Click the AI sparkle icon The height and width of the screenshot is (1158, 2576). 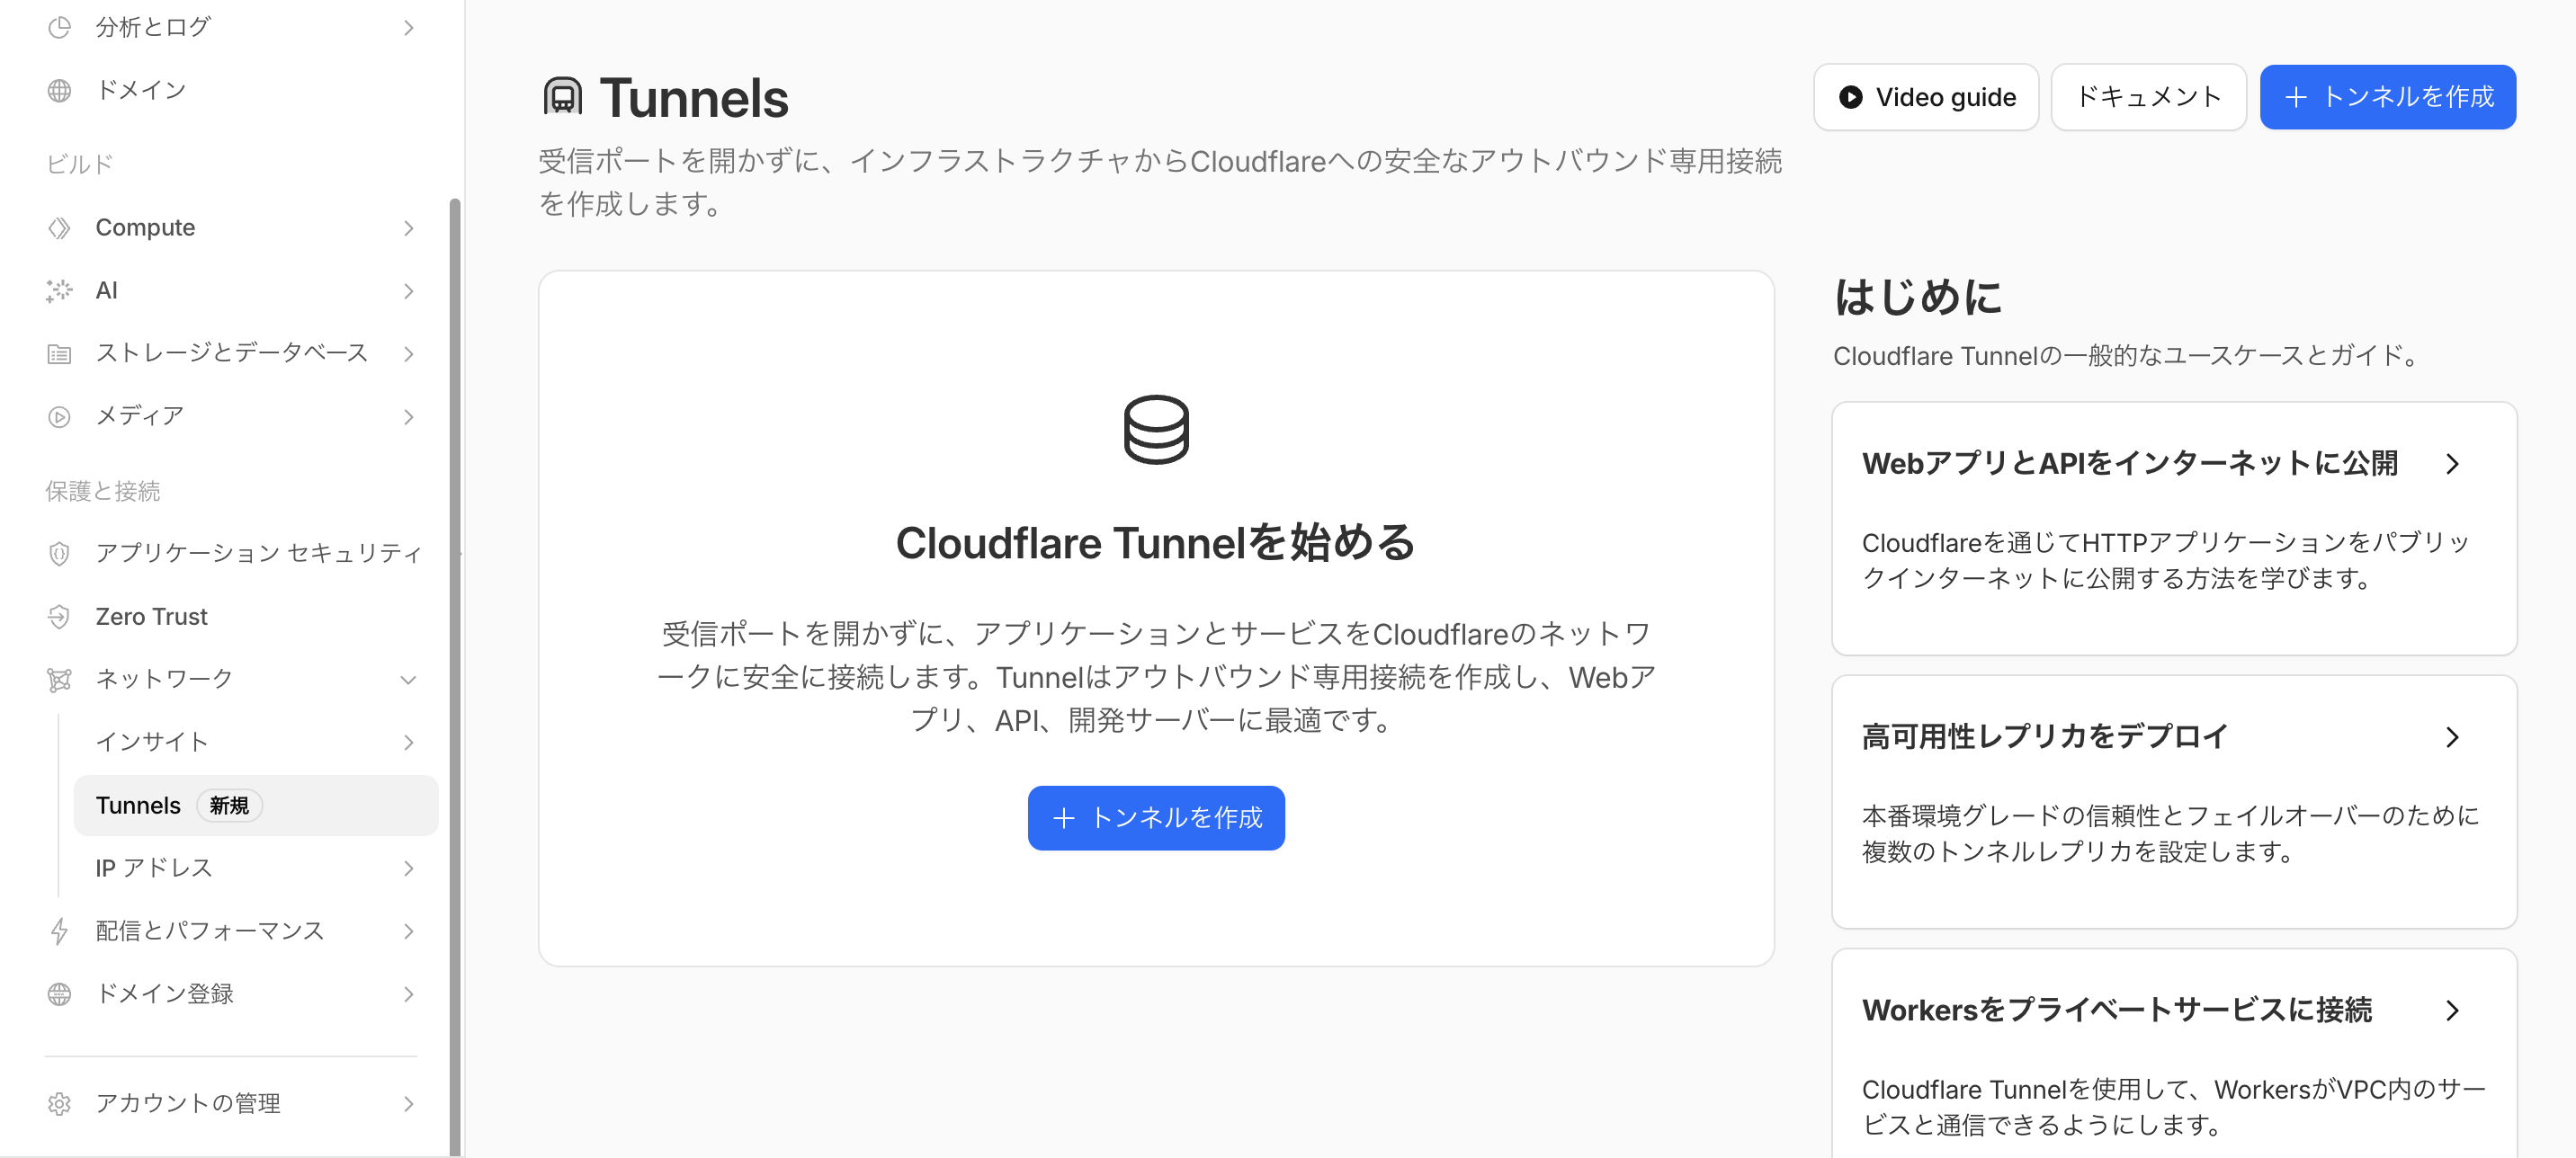pyautogui.click(x=59, y=291)
